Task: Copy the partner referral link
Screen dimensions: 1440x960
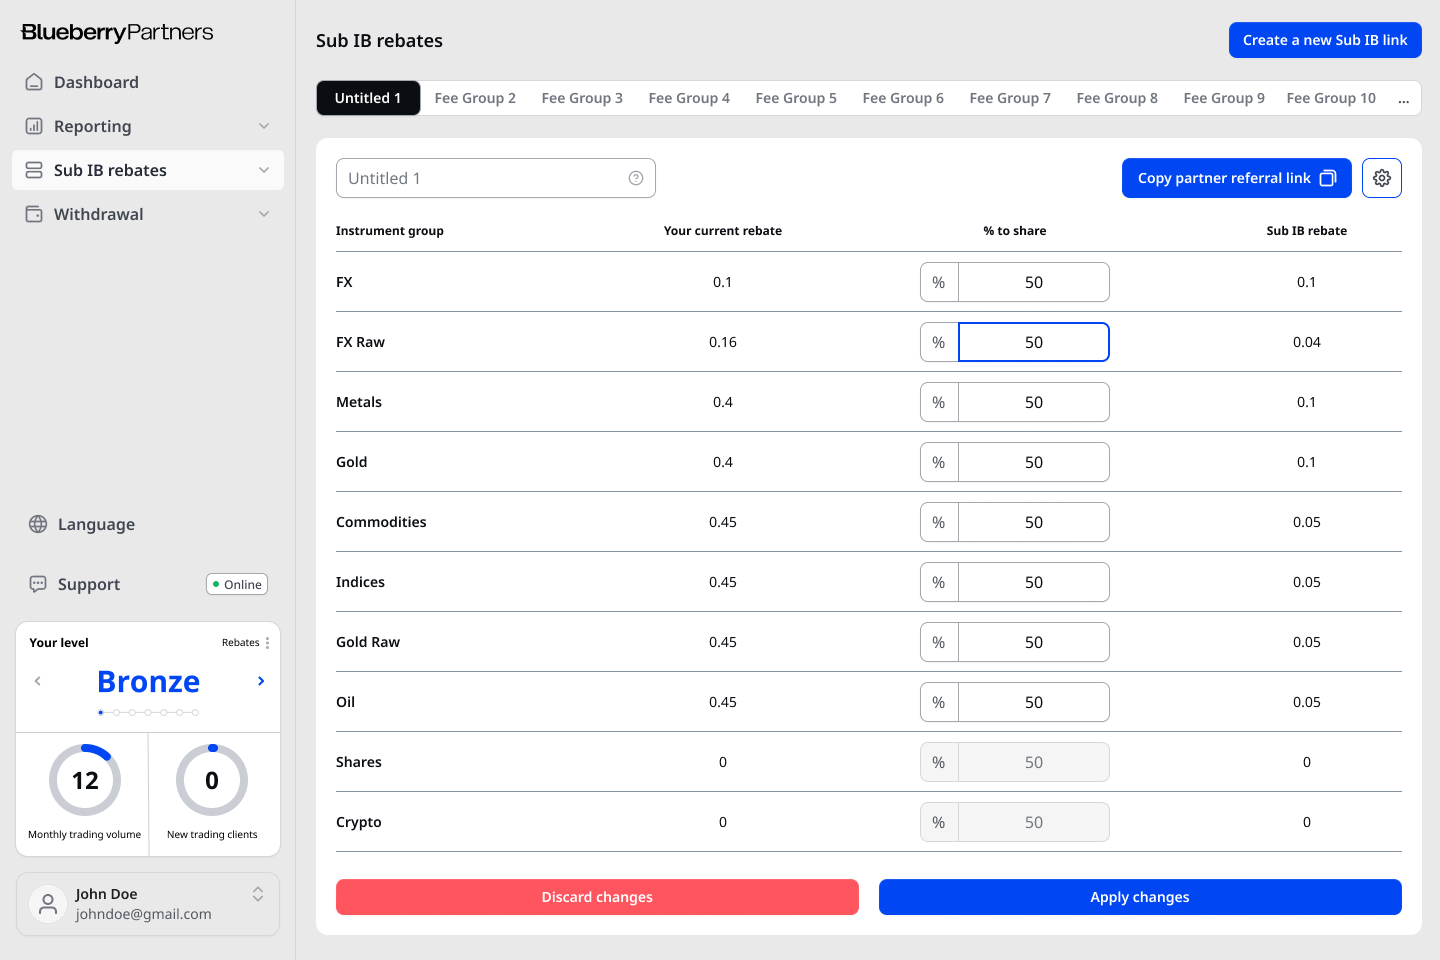Action: click(1237, 178)
